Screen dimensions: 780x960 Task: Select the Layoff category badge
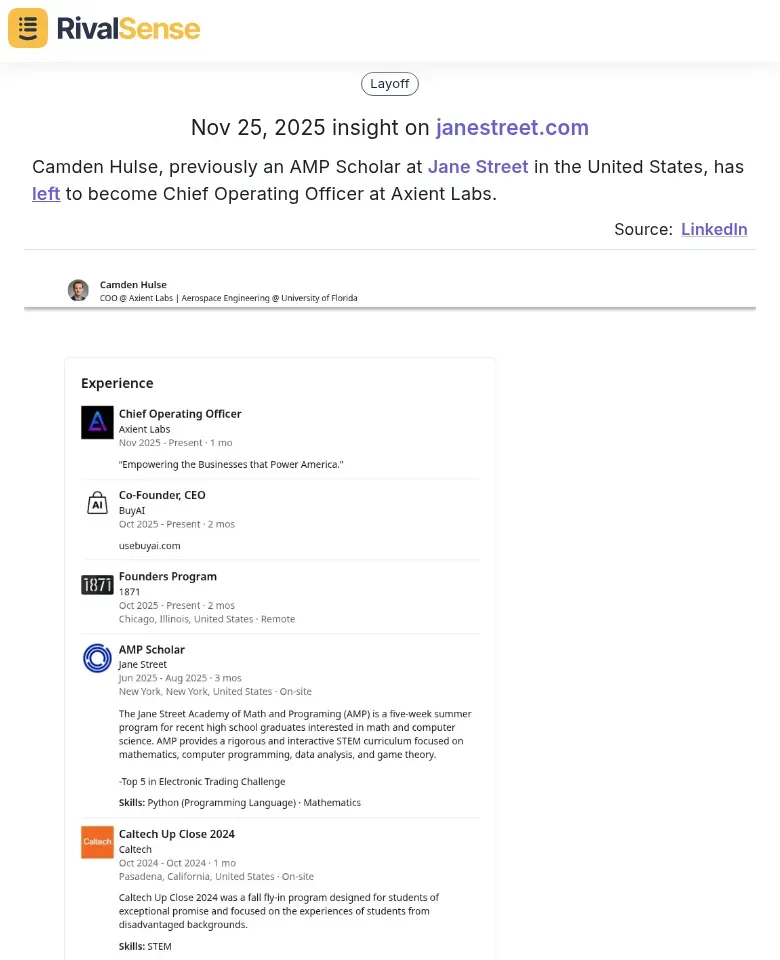click(389, 84)
